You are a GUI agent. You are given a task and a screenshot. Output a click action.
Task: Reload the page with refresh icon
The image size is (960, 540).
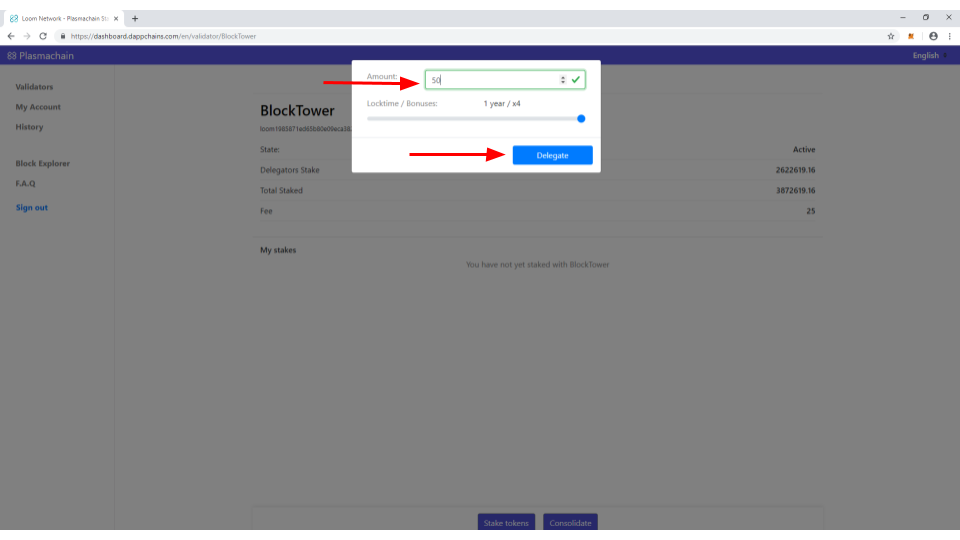tap(43, 36)
